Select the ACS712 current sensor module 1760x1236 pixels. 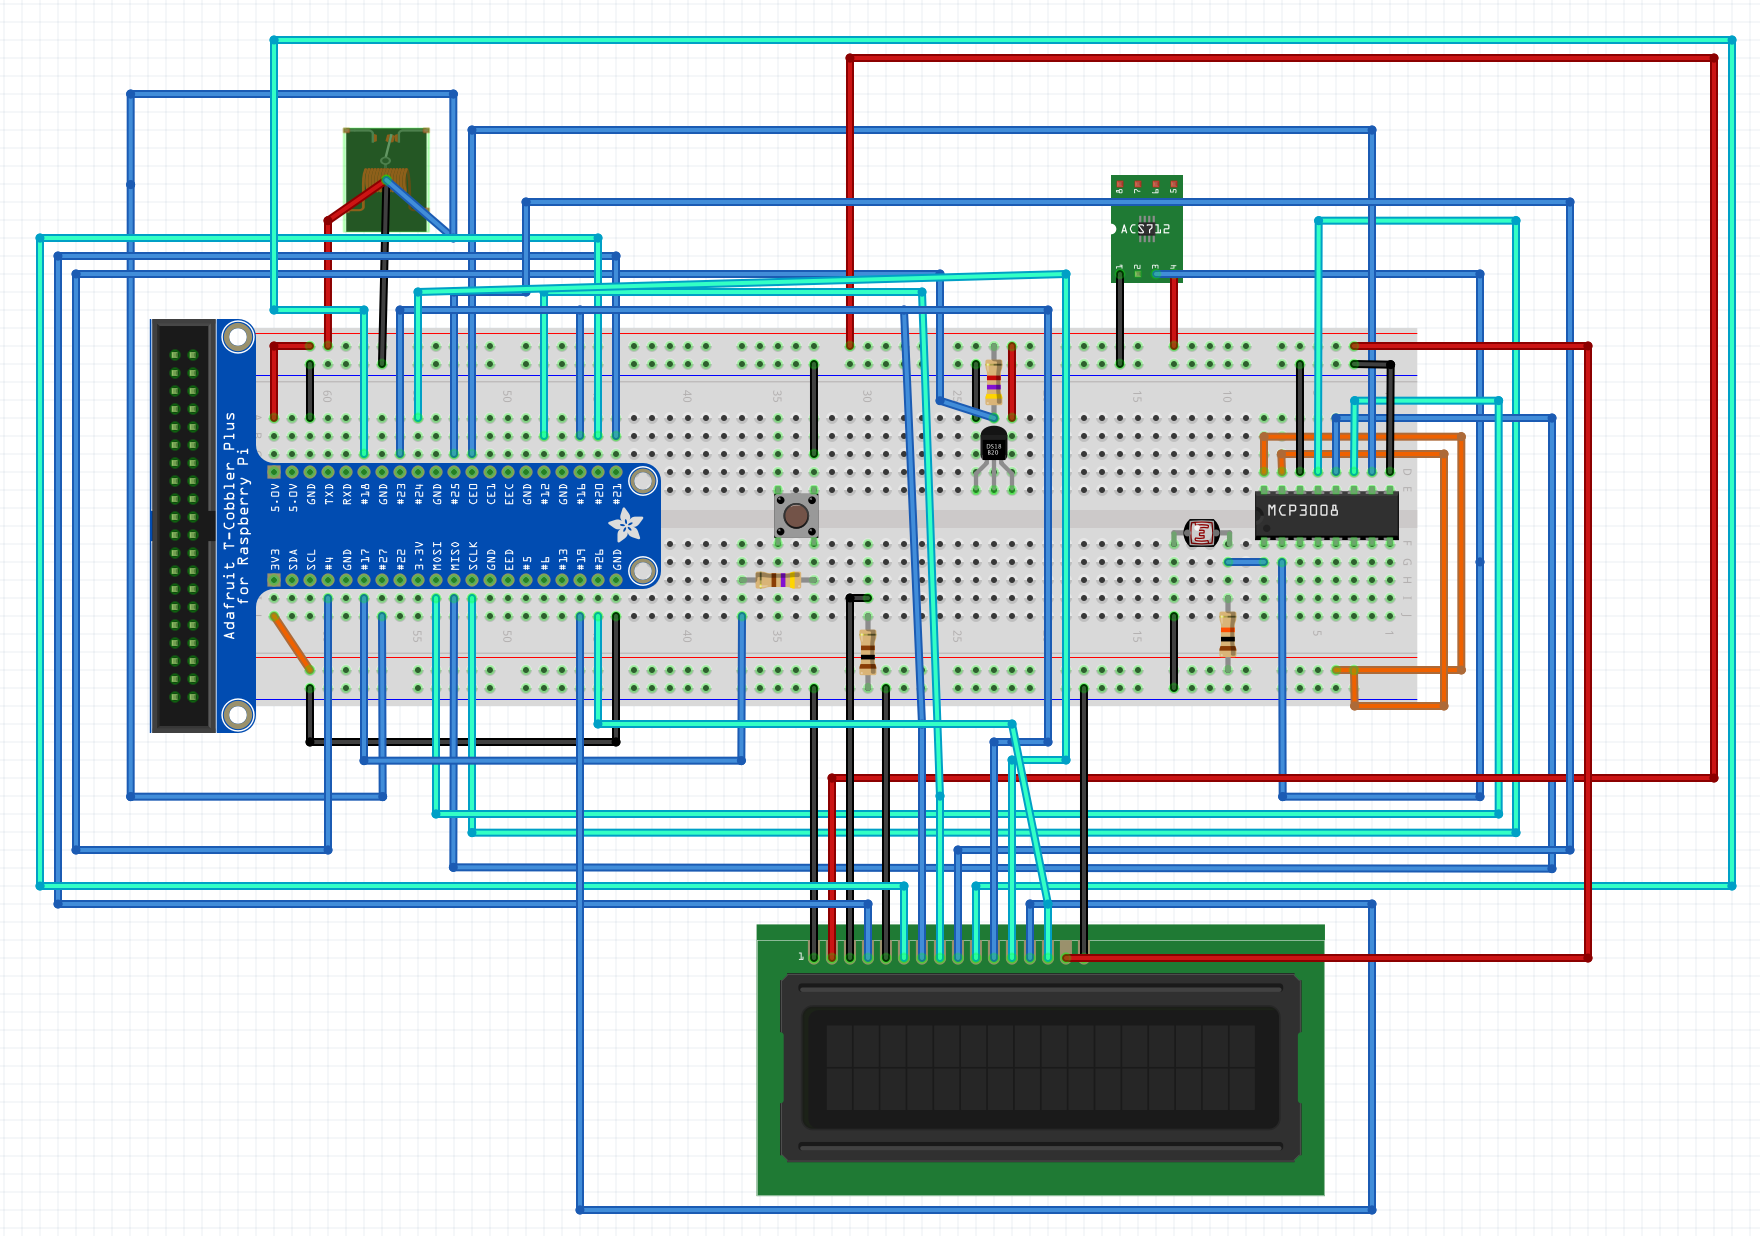coord(1146,229)
